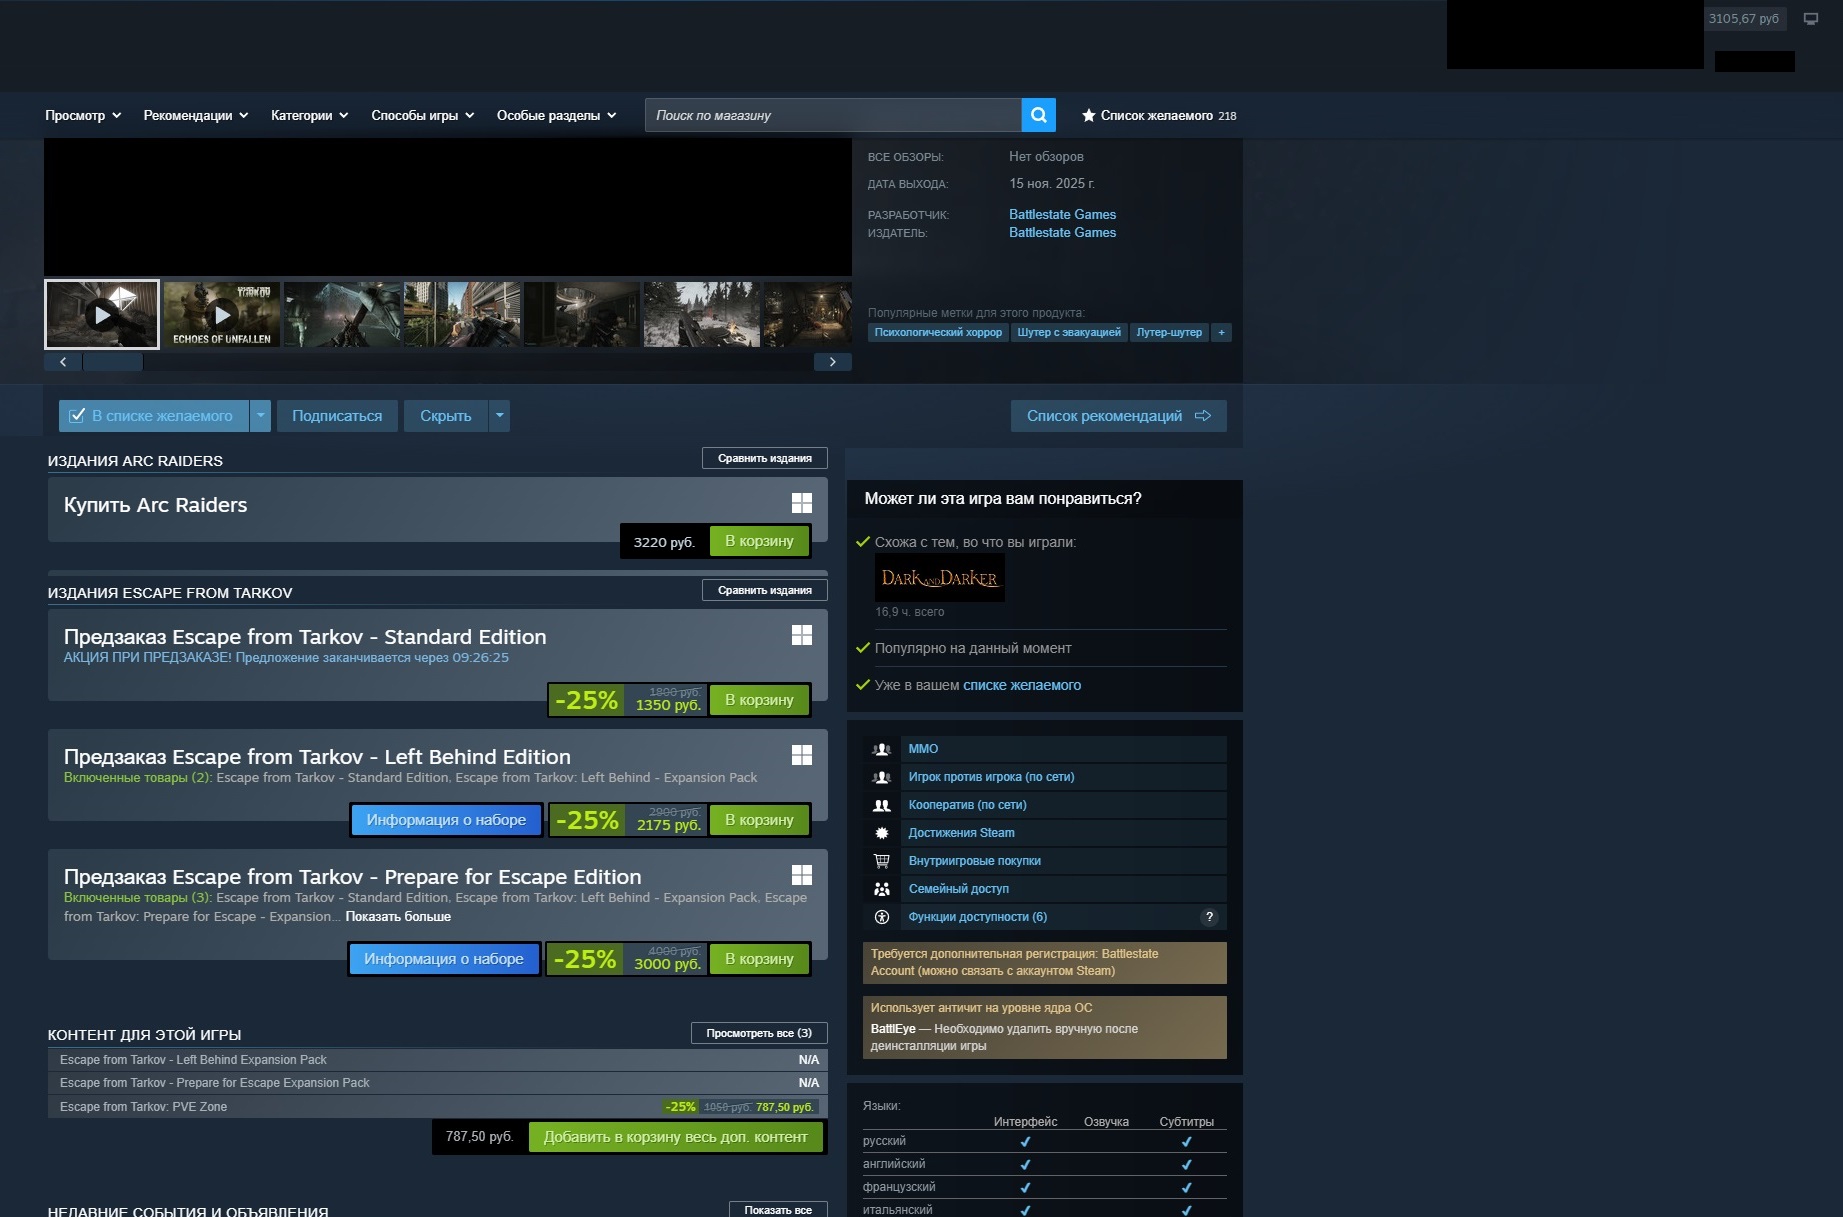Open the 'Скрыть' dropdown arrow
The height and width of the screenshot is (1217, 1843).
pos(500,416)
